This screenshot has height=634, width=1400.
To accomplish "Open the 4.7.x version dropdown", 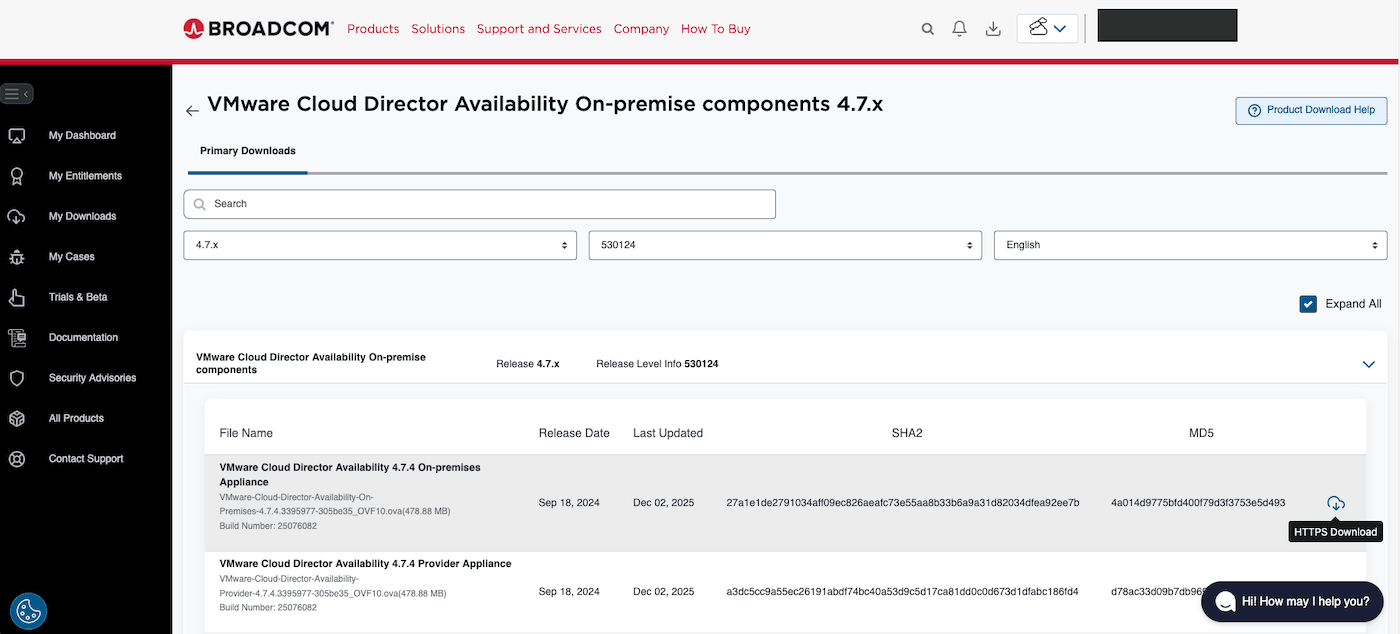I will [380, 245].
